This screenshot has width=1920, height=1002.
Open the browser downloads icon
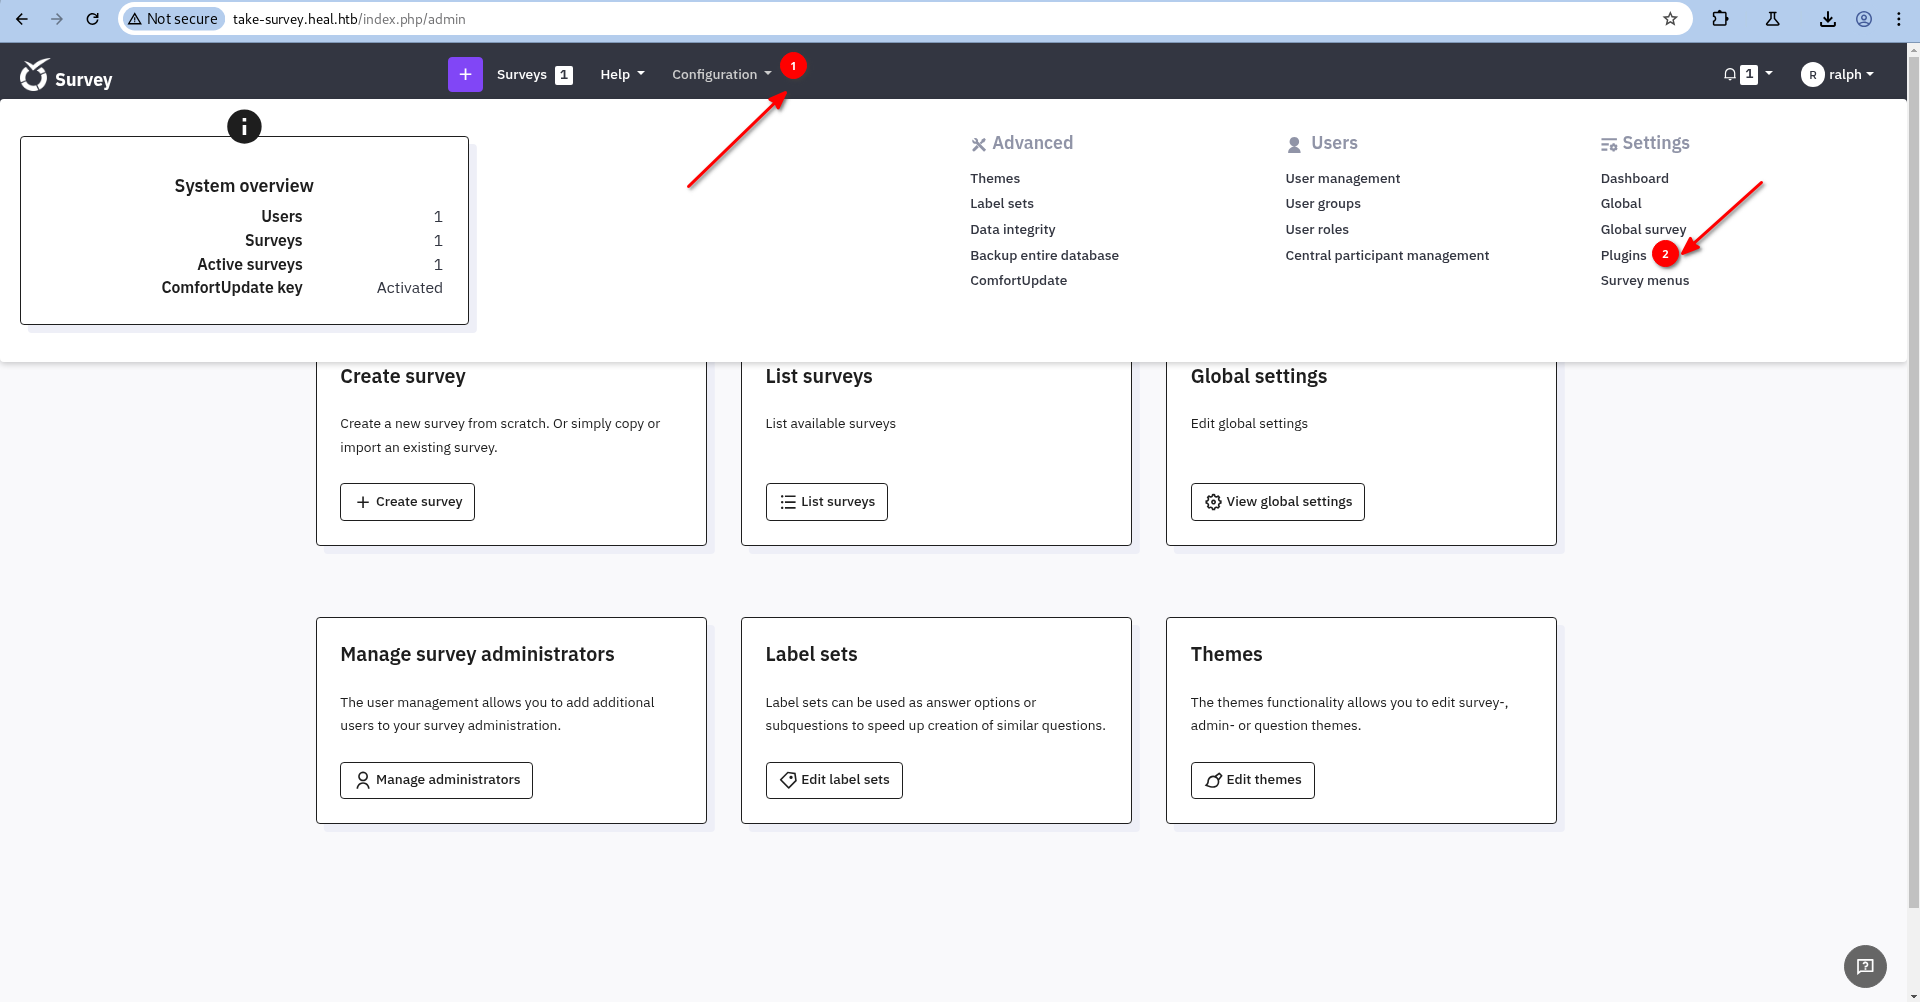pyautogui.click(x=1827, y=19)
